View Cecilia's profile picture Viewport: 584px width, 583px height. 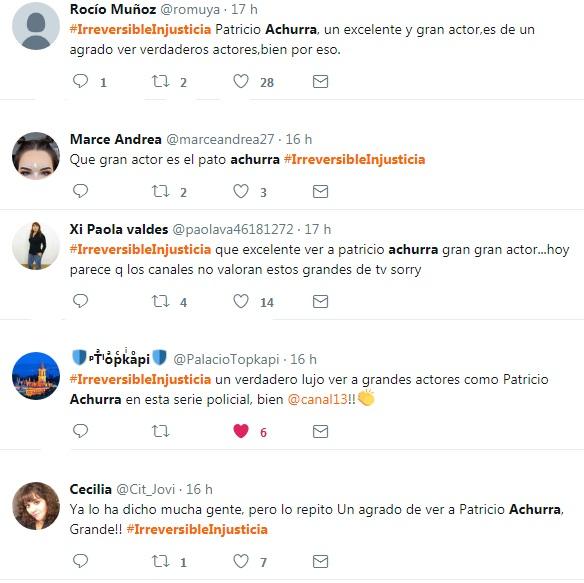[36, 506]
